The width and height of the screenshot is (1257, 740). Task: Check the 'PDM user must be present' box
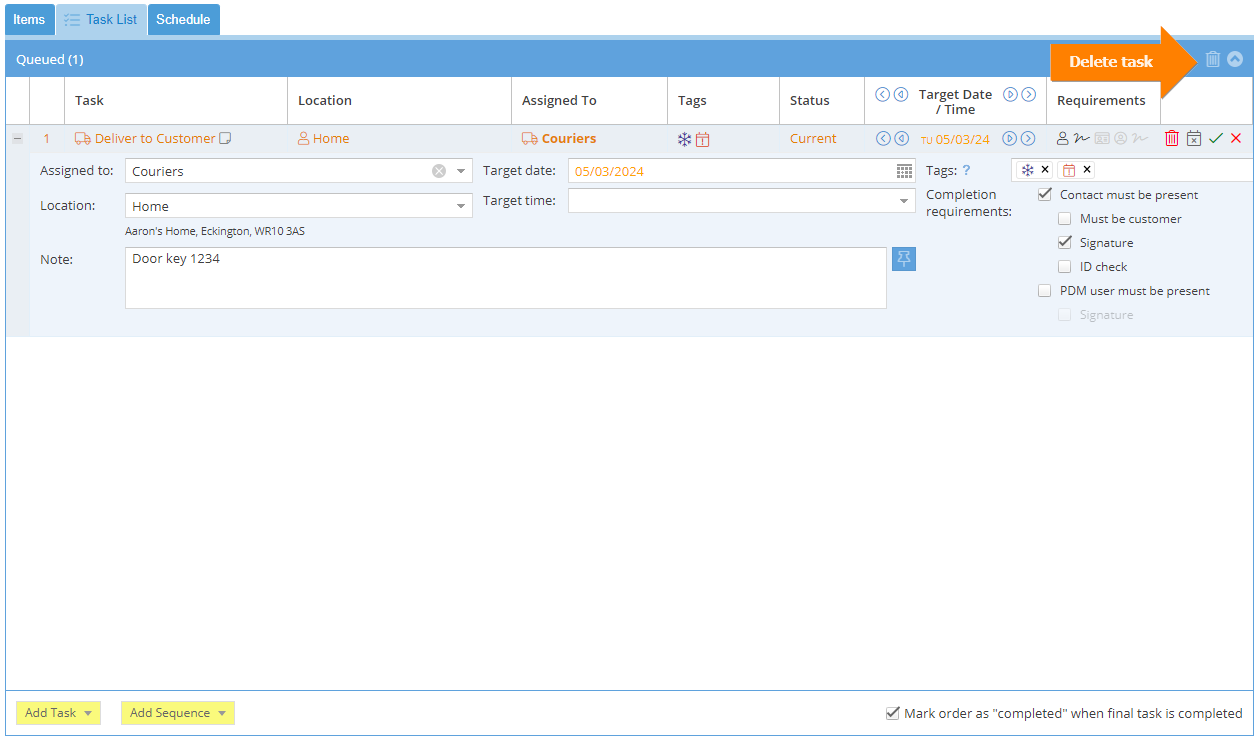[1045, 291]
